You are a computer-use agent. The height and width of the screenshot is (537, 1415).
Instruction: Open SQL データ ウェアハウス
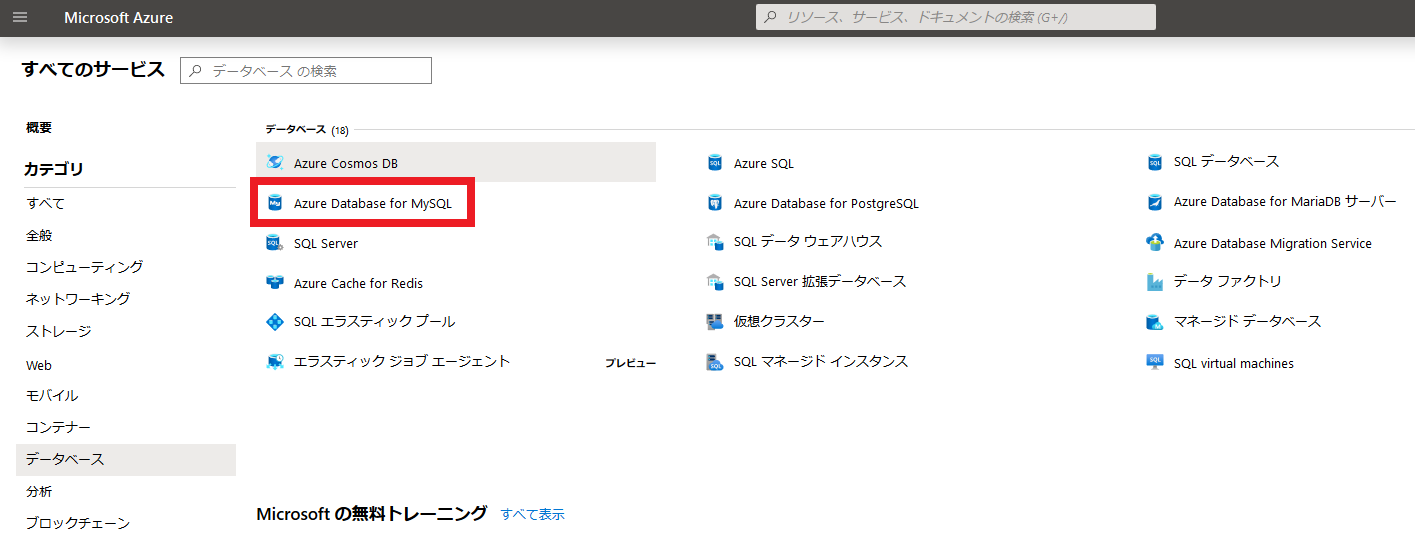(x=808, y=242)
